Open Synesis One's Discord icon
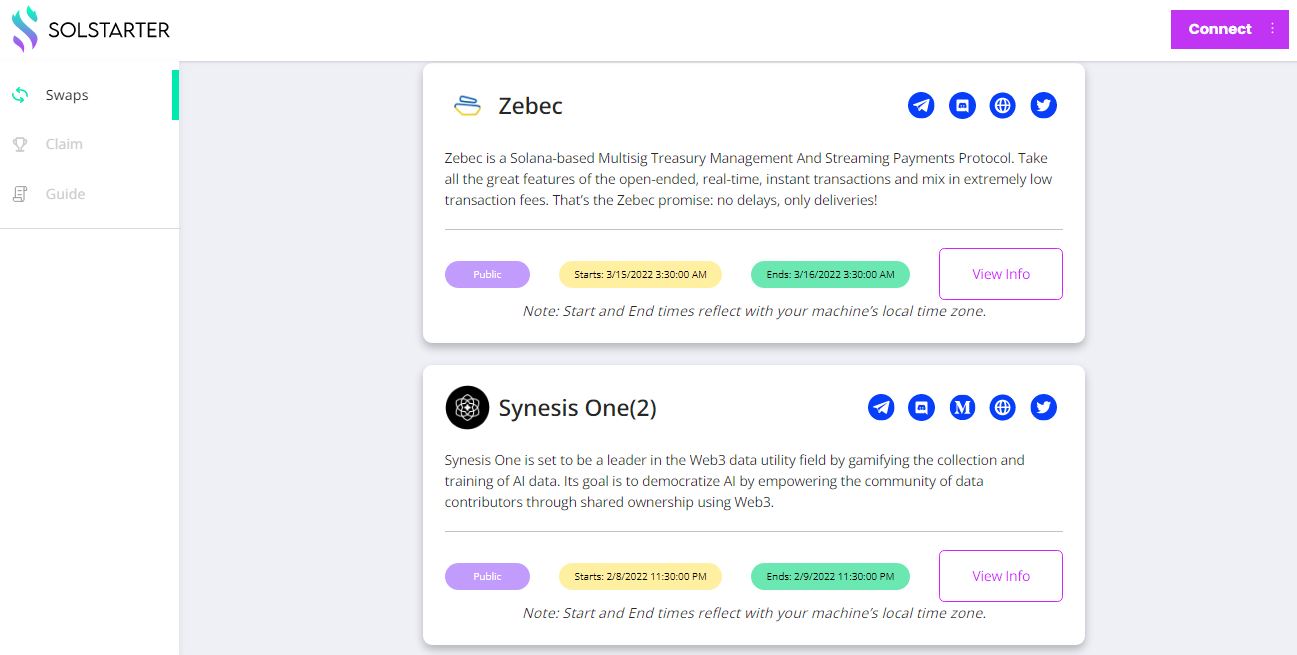Viewport: 1297px width, 655px height. (921, 407)
